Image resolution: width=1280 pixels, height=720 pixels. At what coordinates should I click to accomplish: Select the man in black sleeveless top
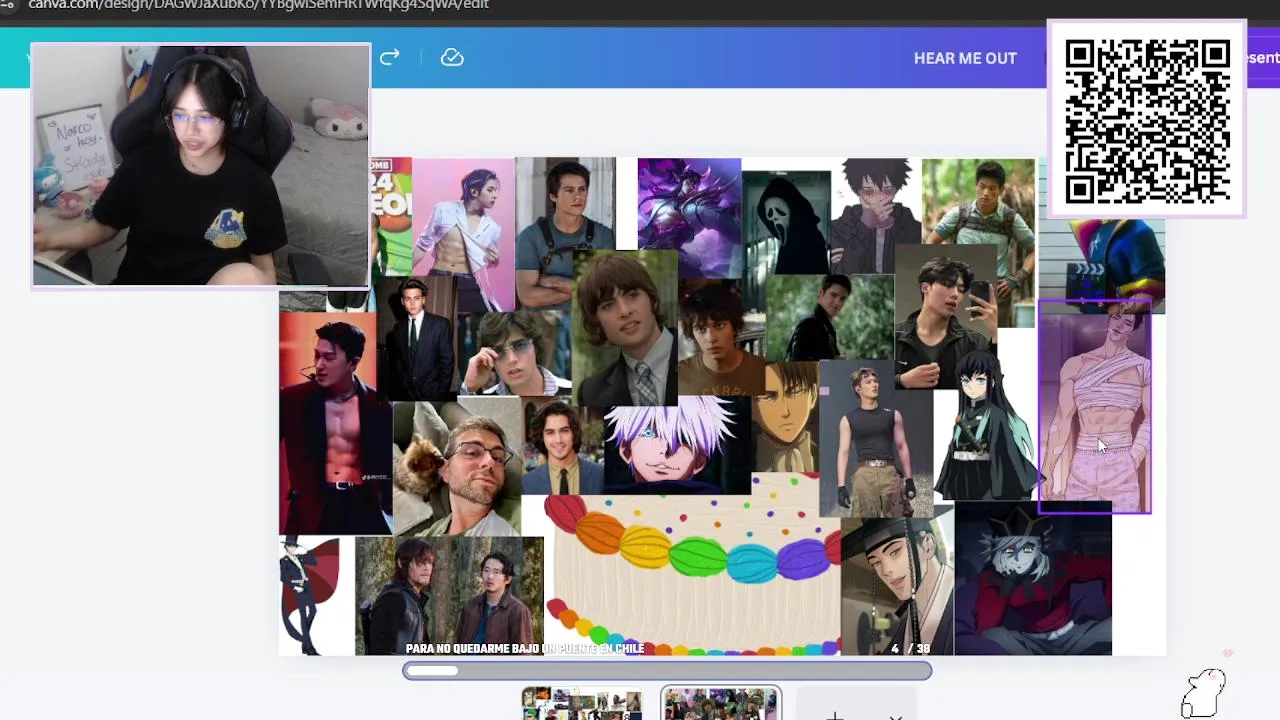point(875,438)
